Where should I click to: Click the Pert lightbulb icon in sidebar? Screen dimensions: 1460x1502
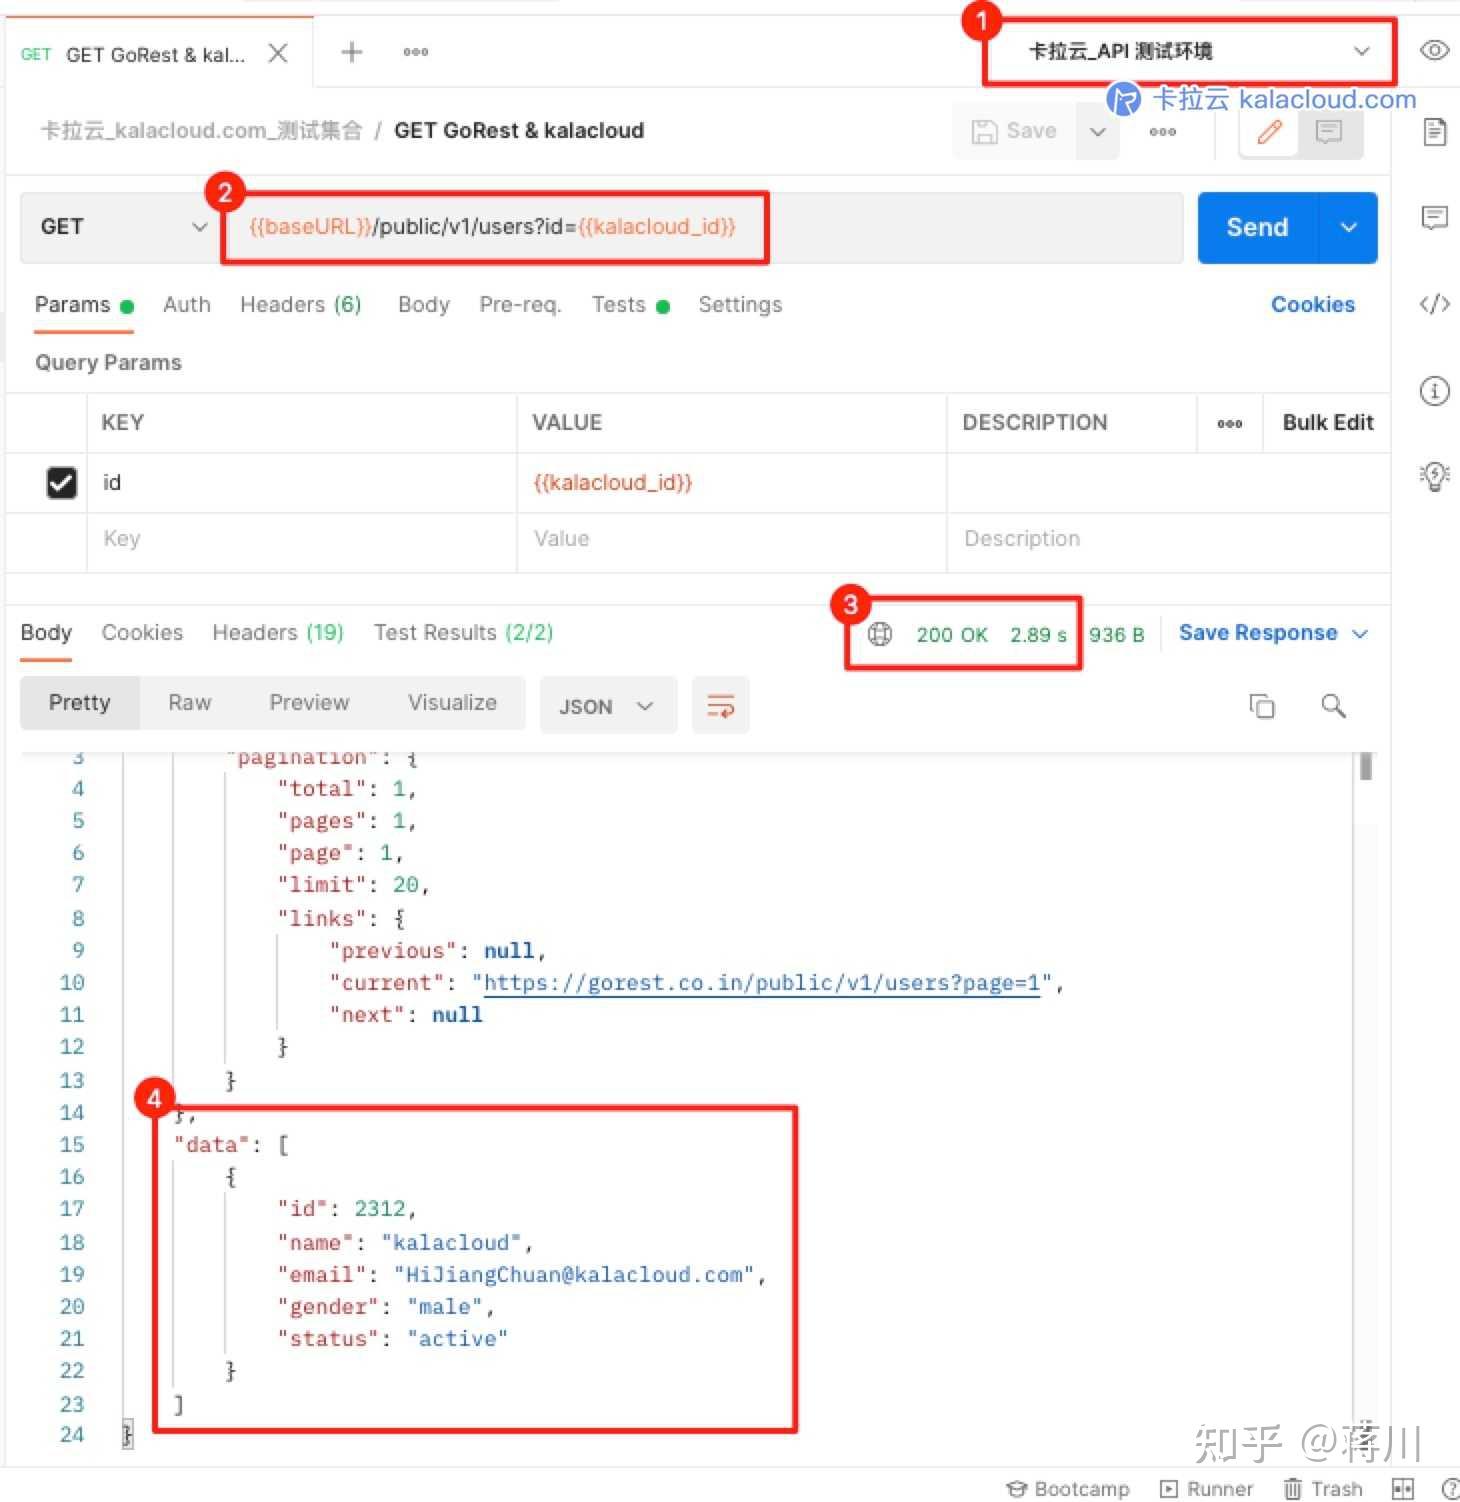[x=1434, y=477]
